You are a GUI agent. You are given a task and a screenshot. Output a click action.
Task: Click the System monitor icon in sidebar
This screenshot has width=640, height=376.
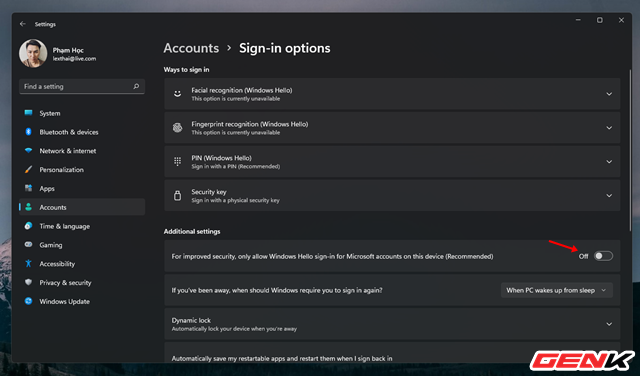(28, 113)
